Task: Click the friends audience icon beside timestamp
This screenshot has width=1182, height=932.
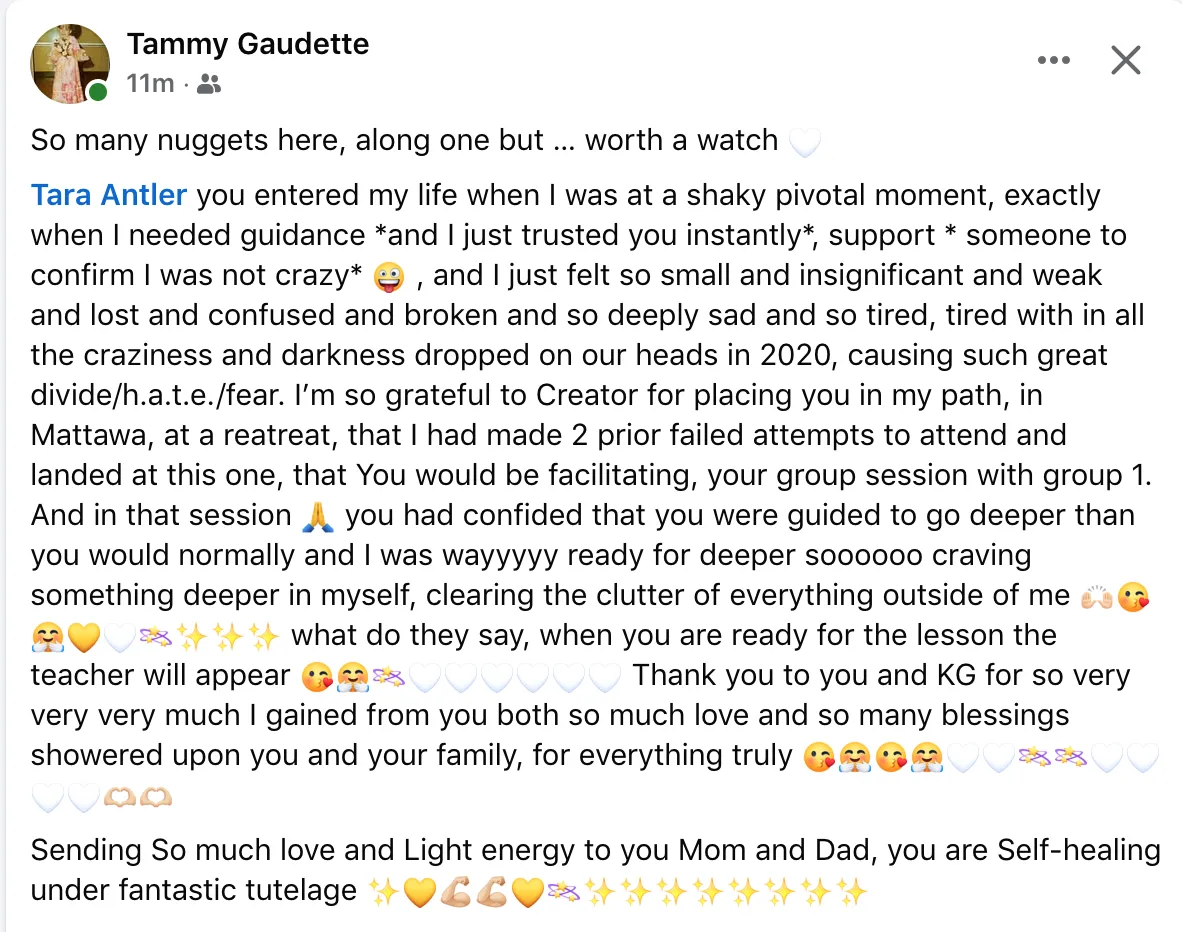Action: tap(209, 84)
